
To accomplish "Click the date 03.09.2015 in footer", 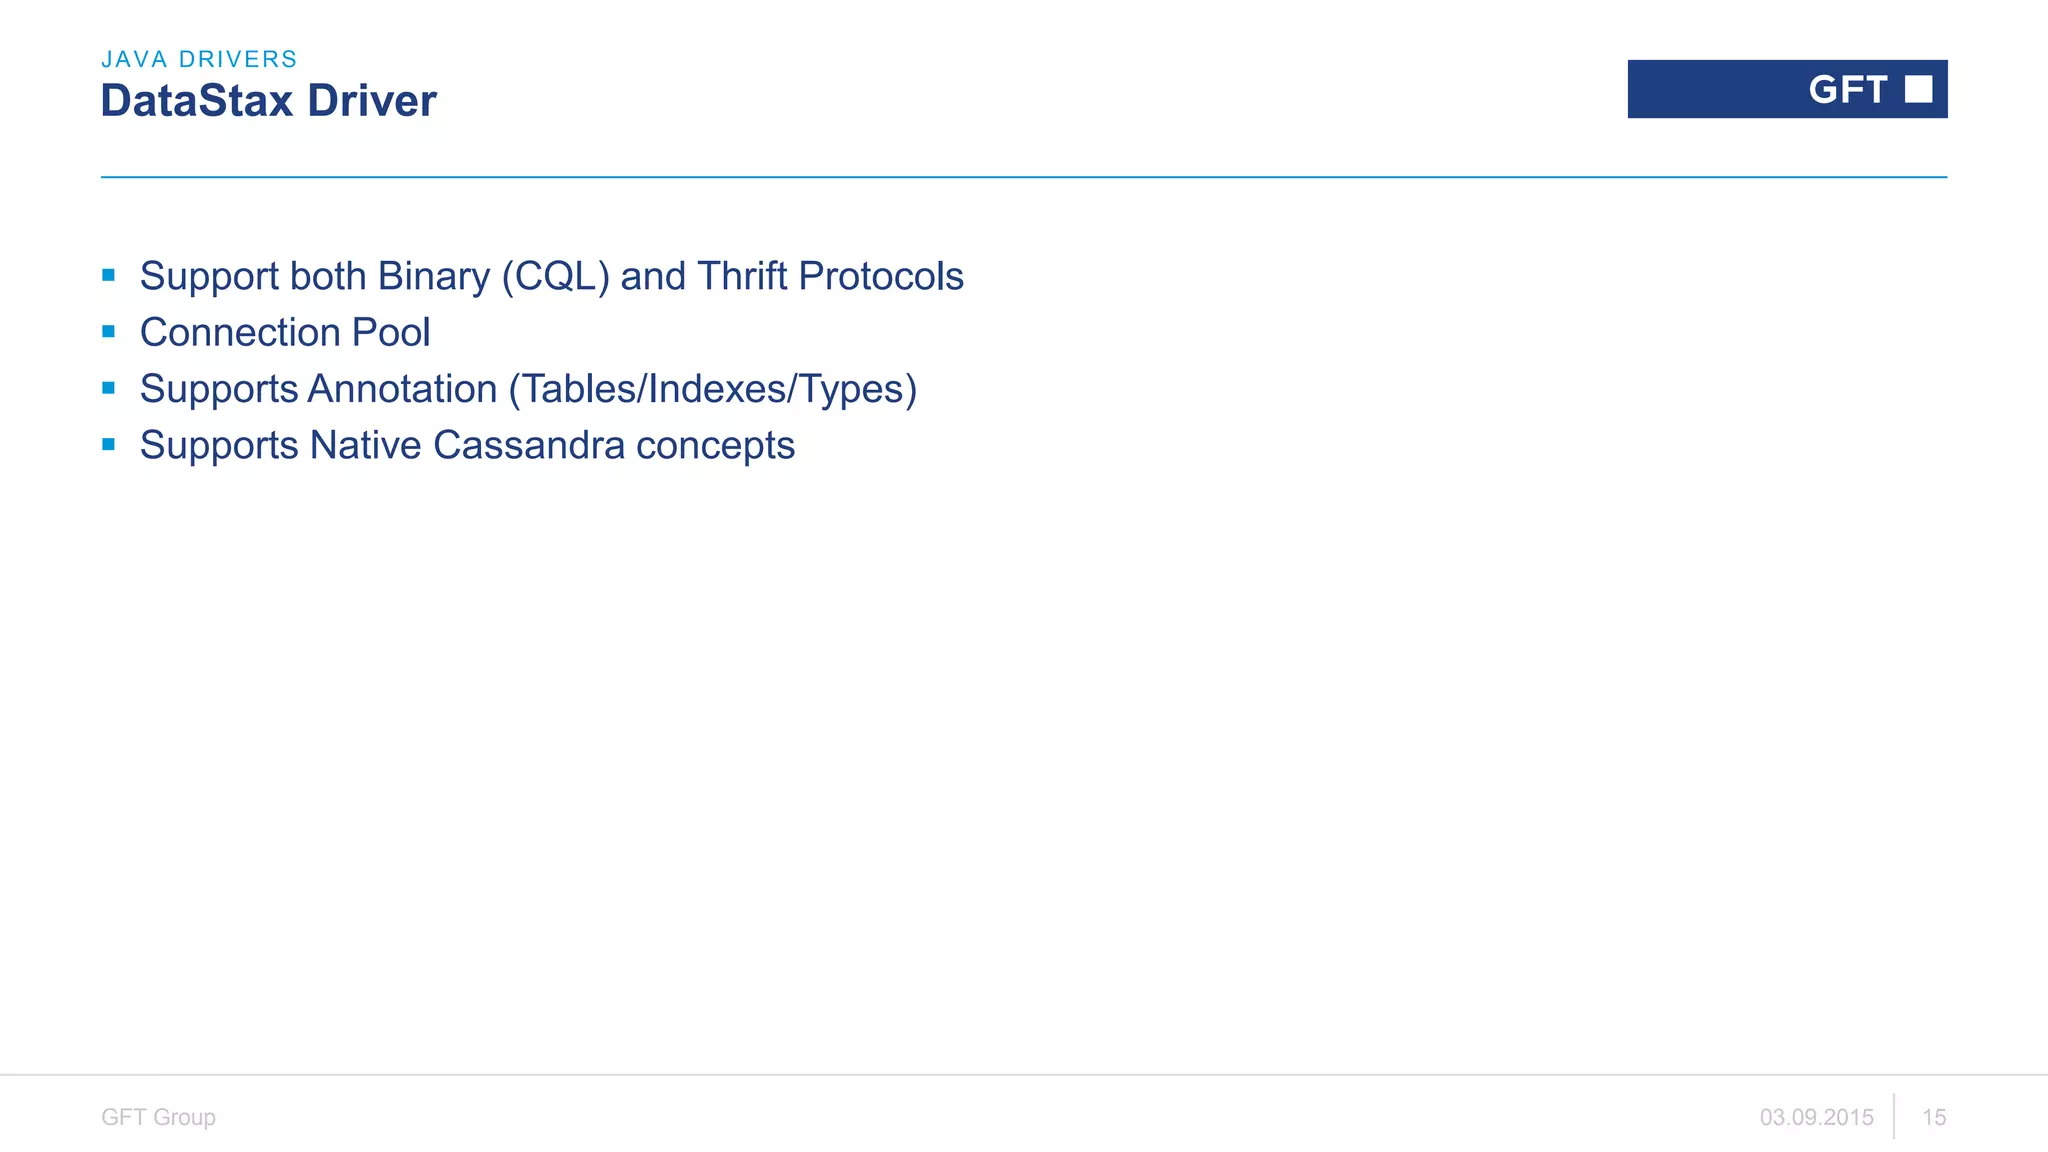I will point(1817,1117).
